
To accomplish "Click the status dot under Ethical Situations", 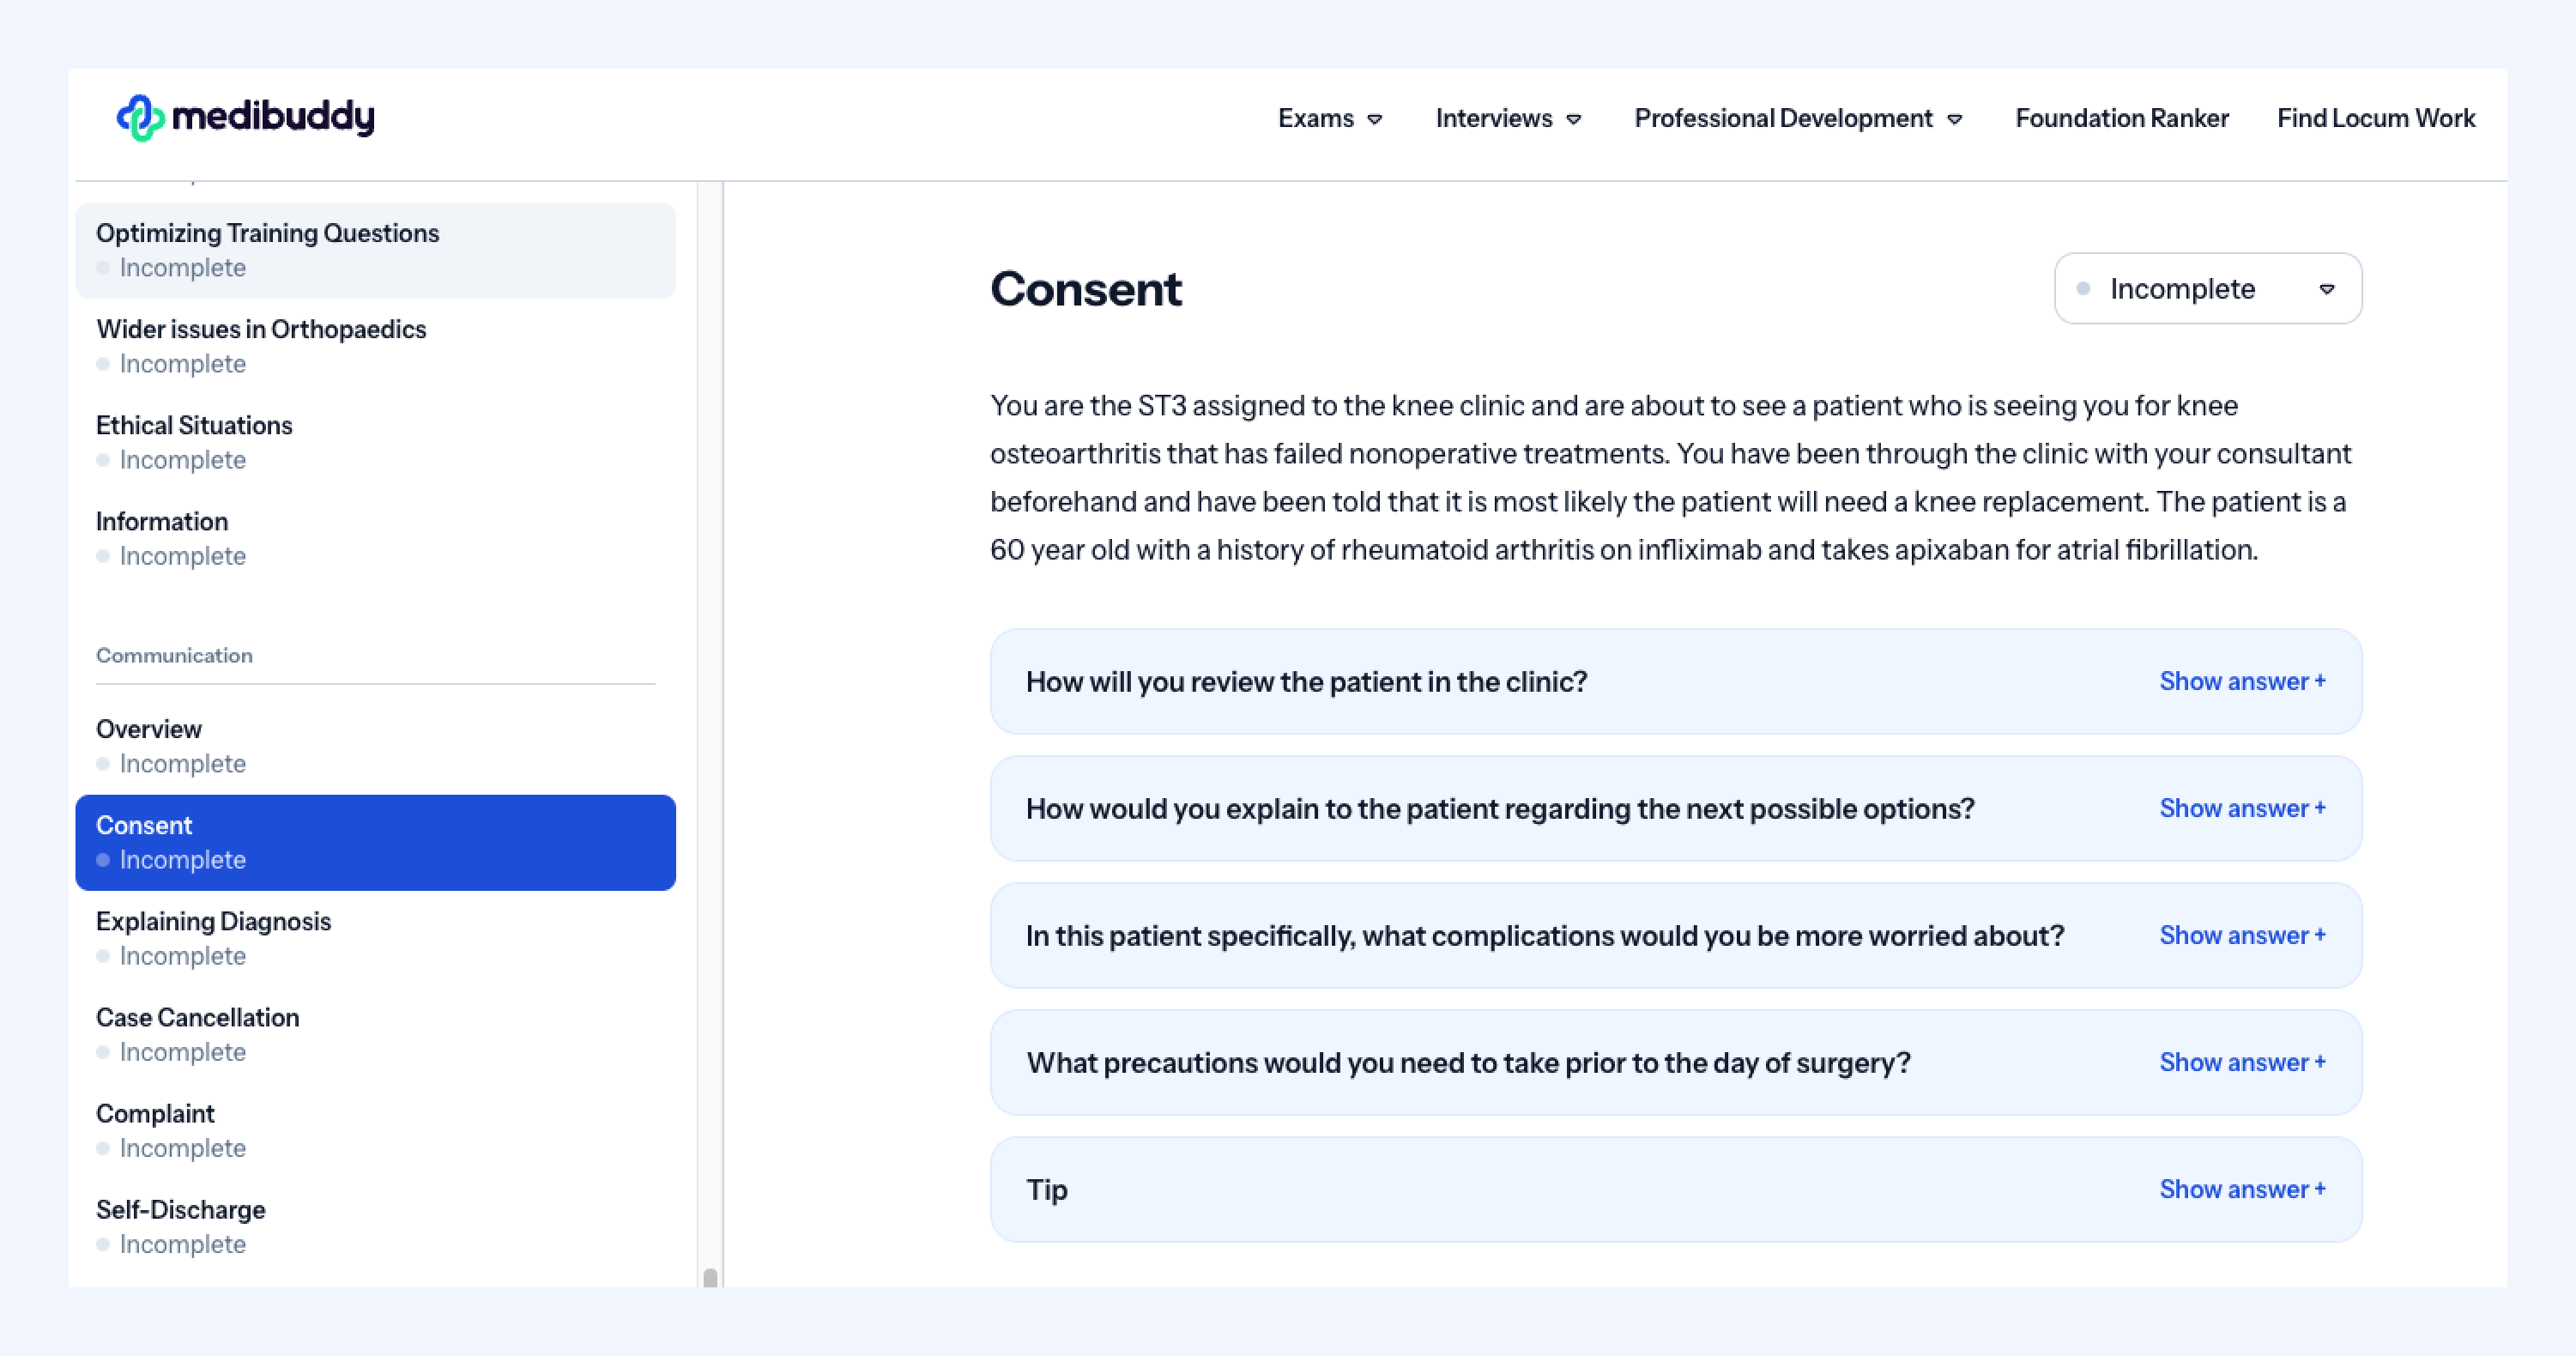I will (x=103, y=460).
